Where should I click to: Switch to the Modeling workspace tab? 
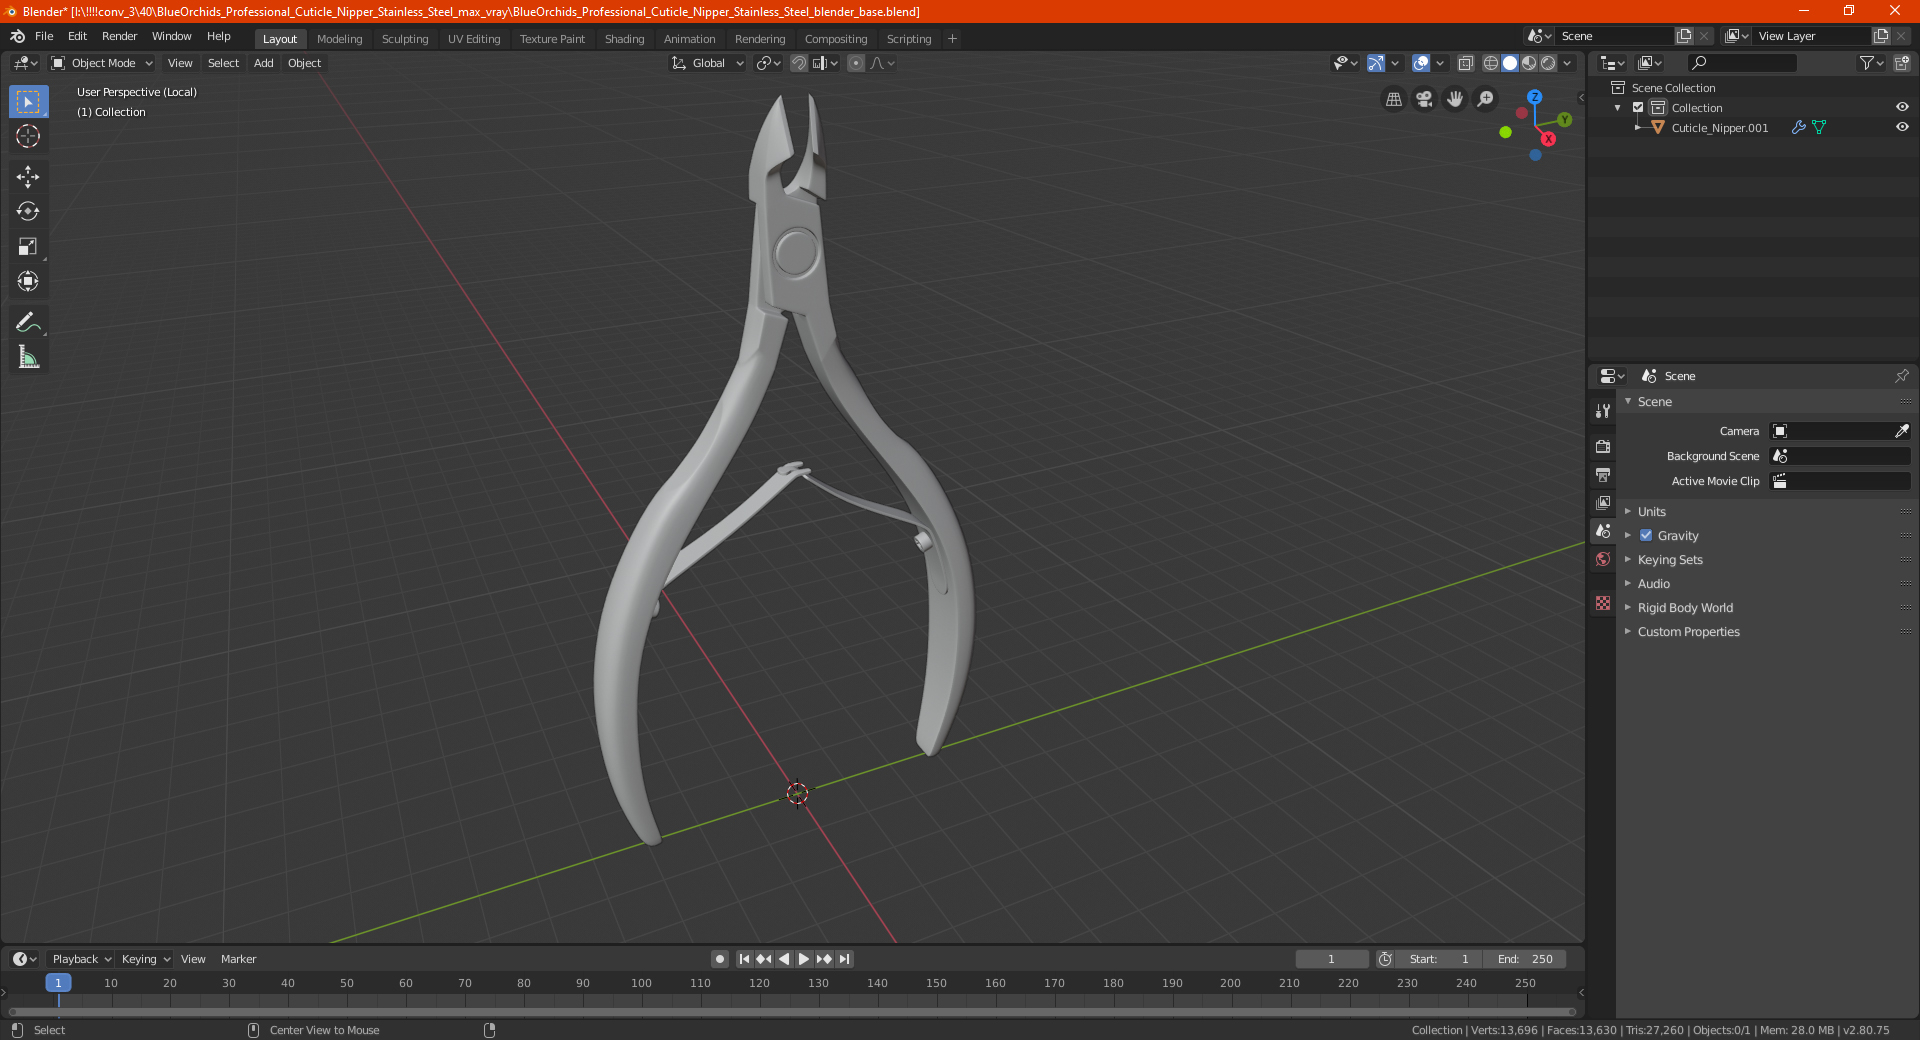click(x=339, y=39)
